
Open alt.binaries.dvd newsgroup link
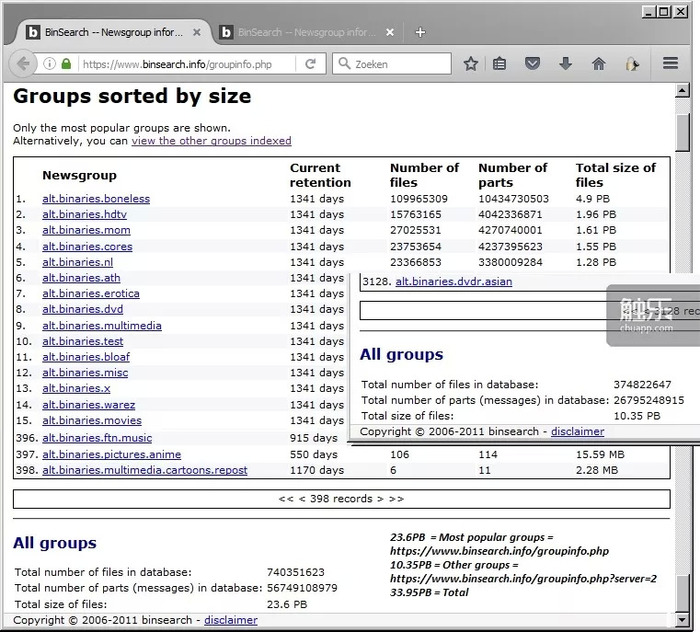83,309
